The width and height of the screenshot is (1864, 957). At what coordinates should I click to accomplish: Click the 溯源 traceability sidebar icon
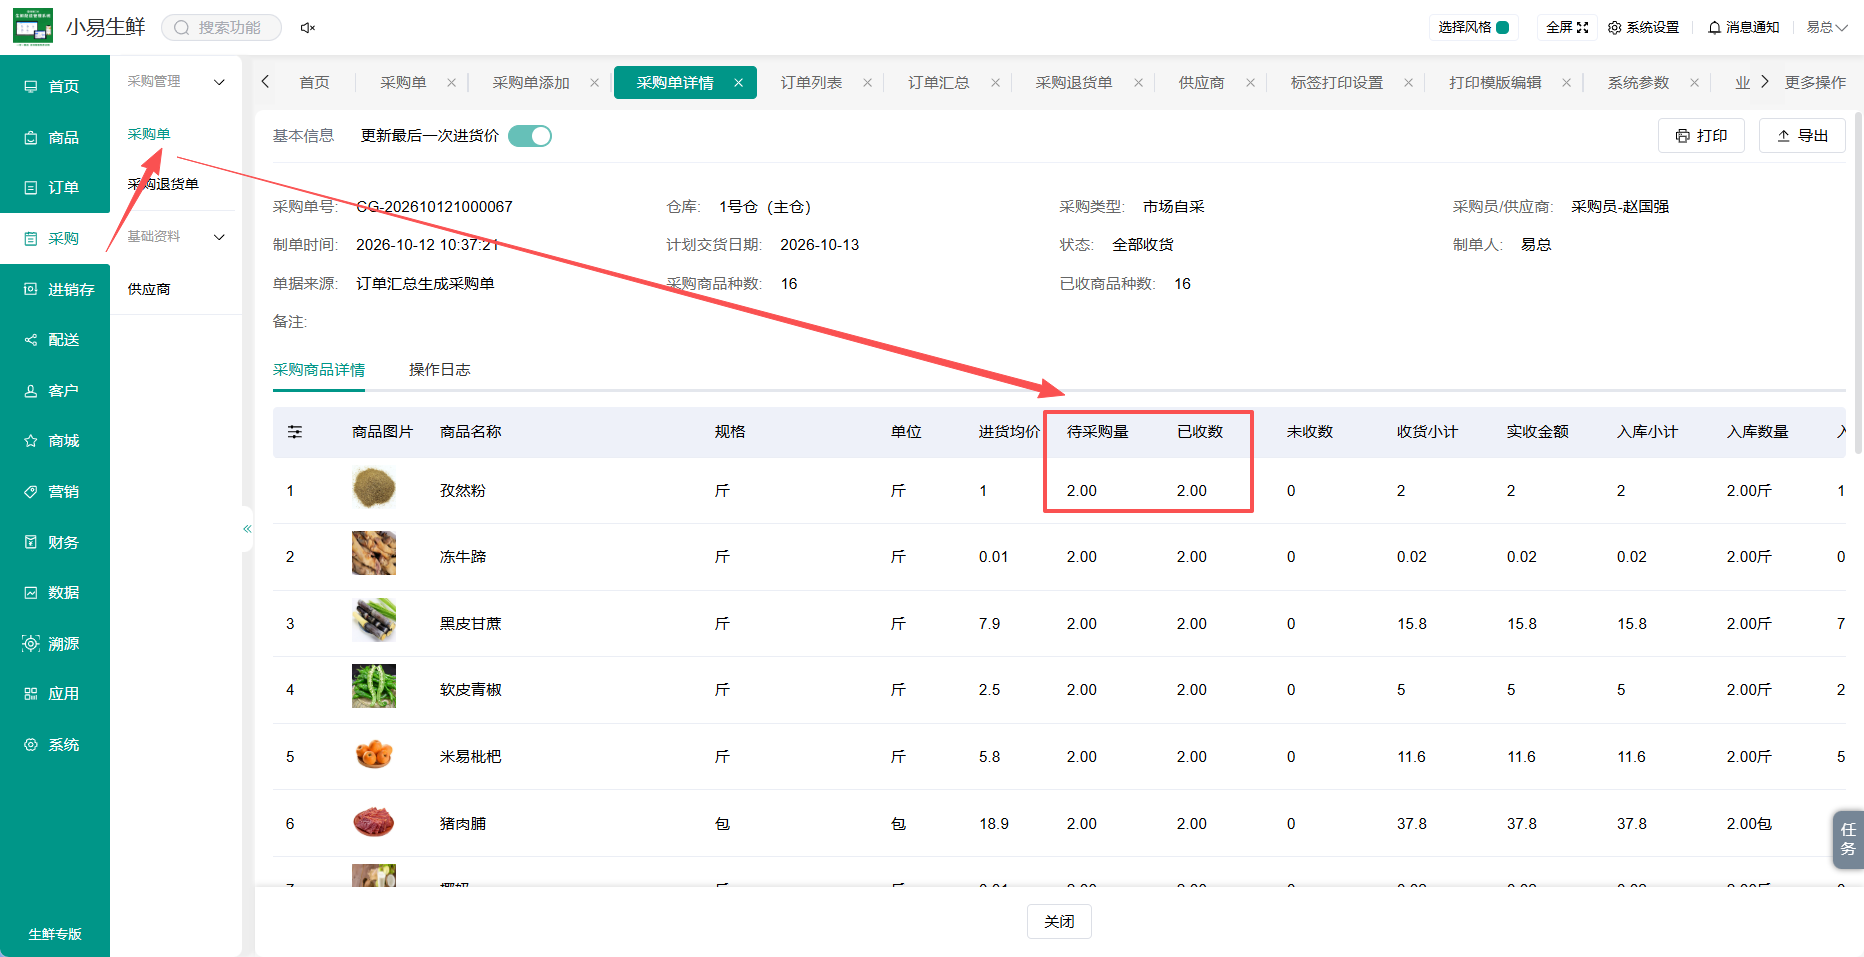(31, 643)
